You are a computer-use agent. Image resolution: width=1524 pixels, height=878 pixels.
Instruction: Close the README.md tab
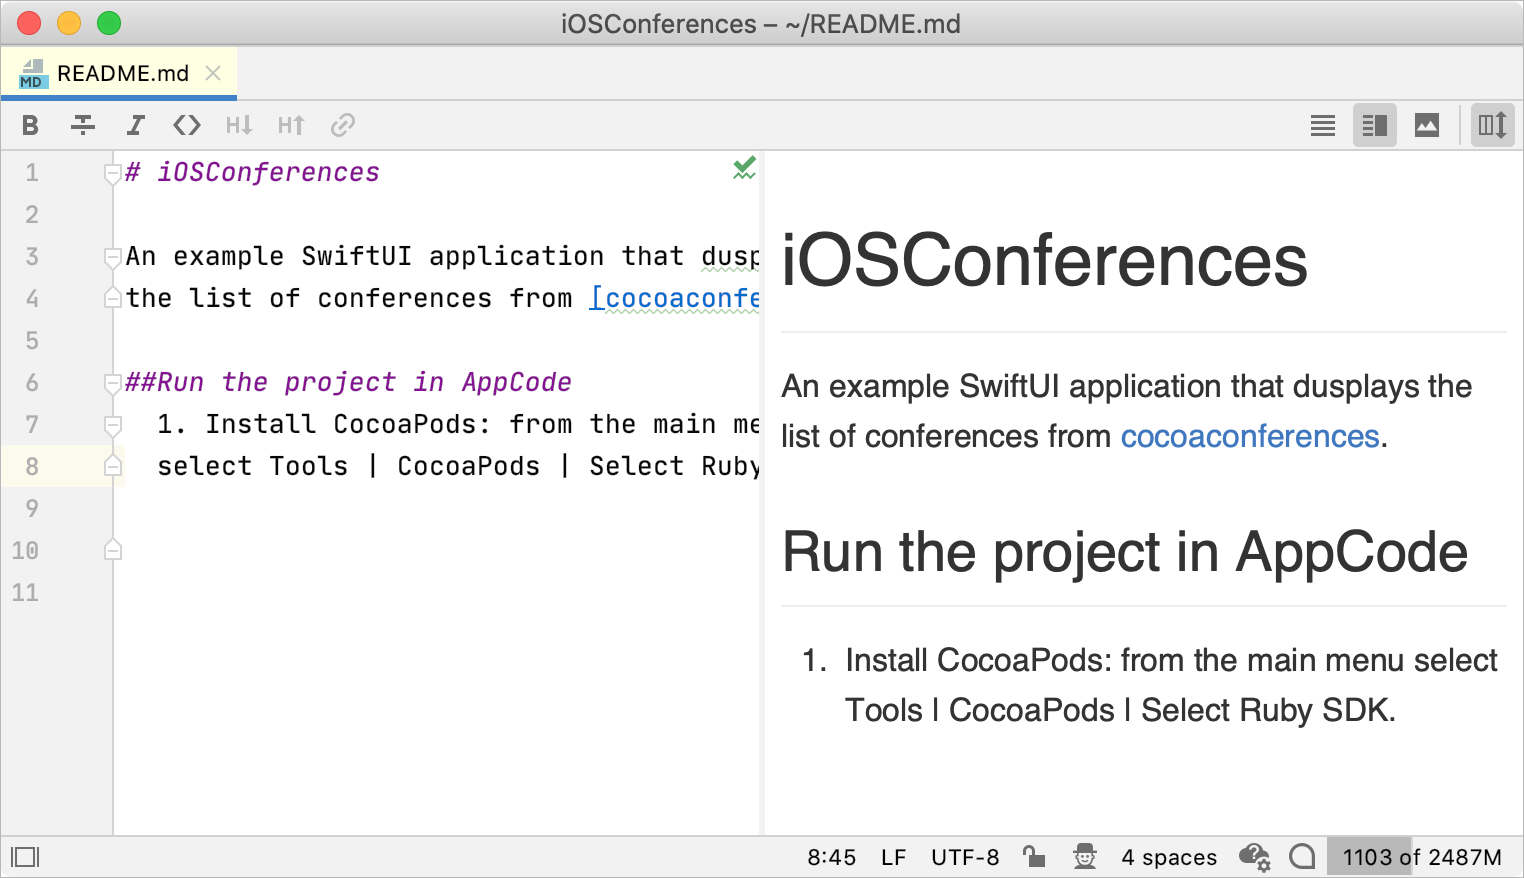(x=213, y=73)
